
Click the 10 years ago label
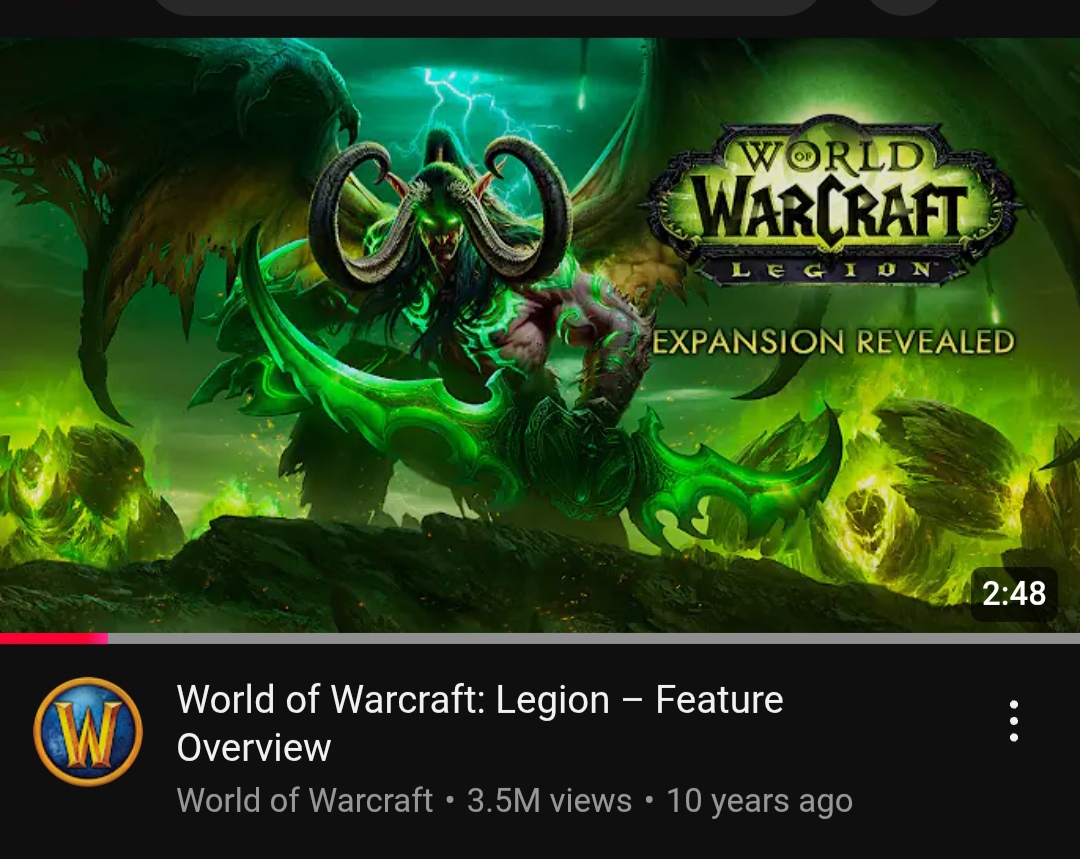[759, 800]
